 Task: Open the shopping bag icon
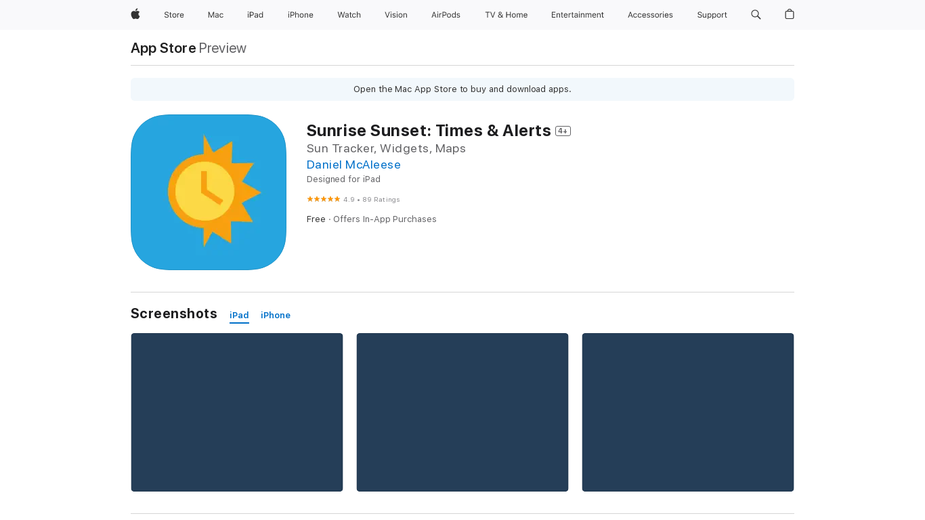[x=789, y=14]
